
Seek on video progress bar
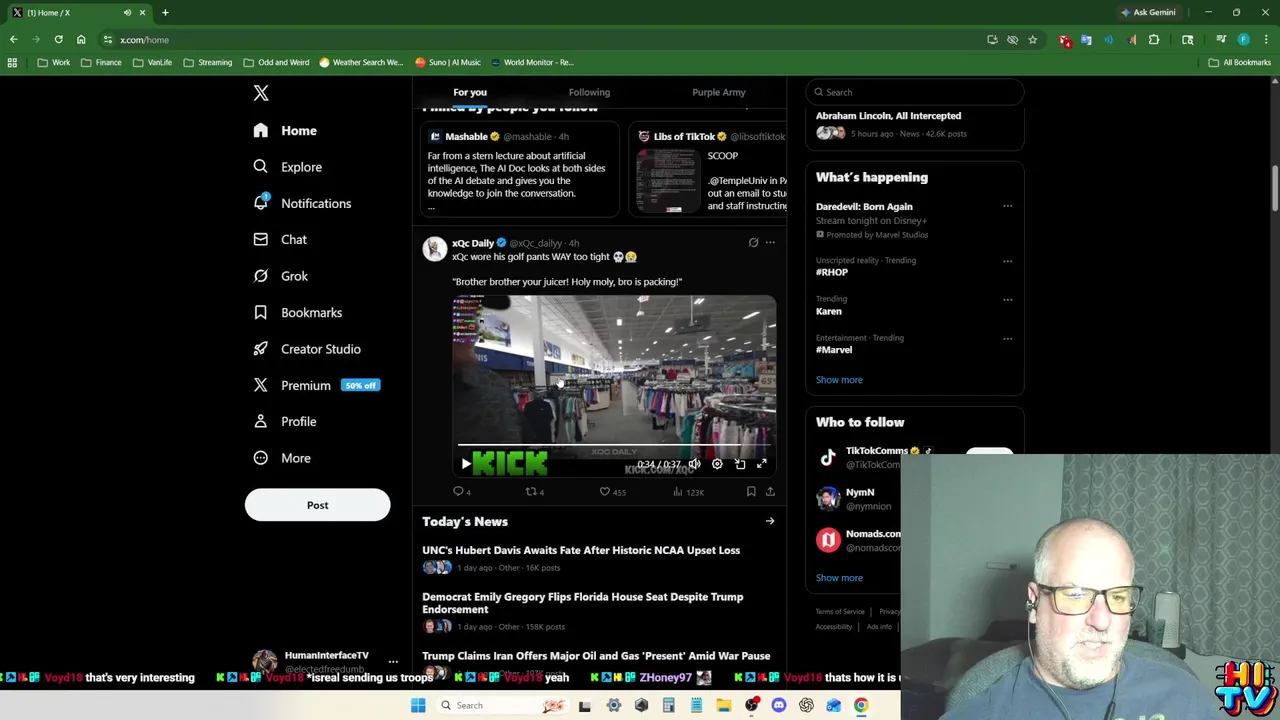(613, 446)
